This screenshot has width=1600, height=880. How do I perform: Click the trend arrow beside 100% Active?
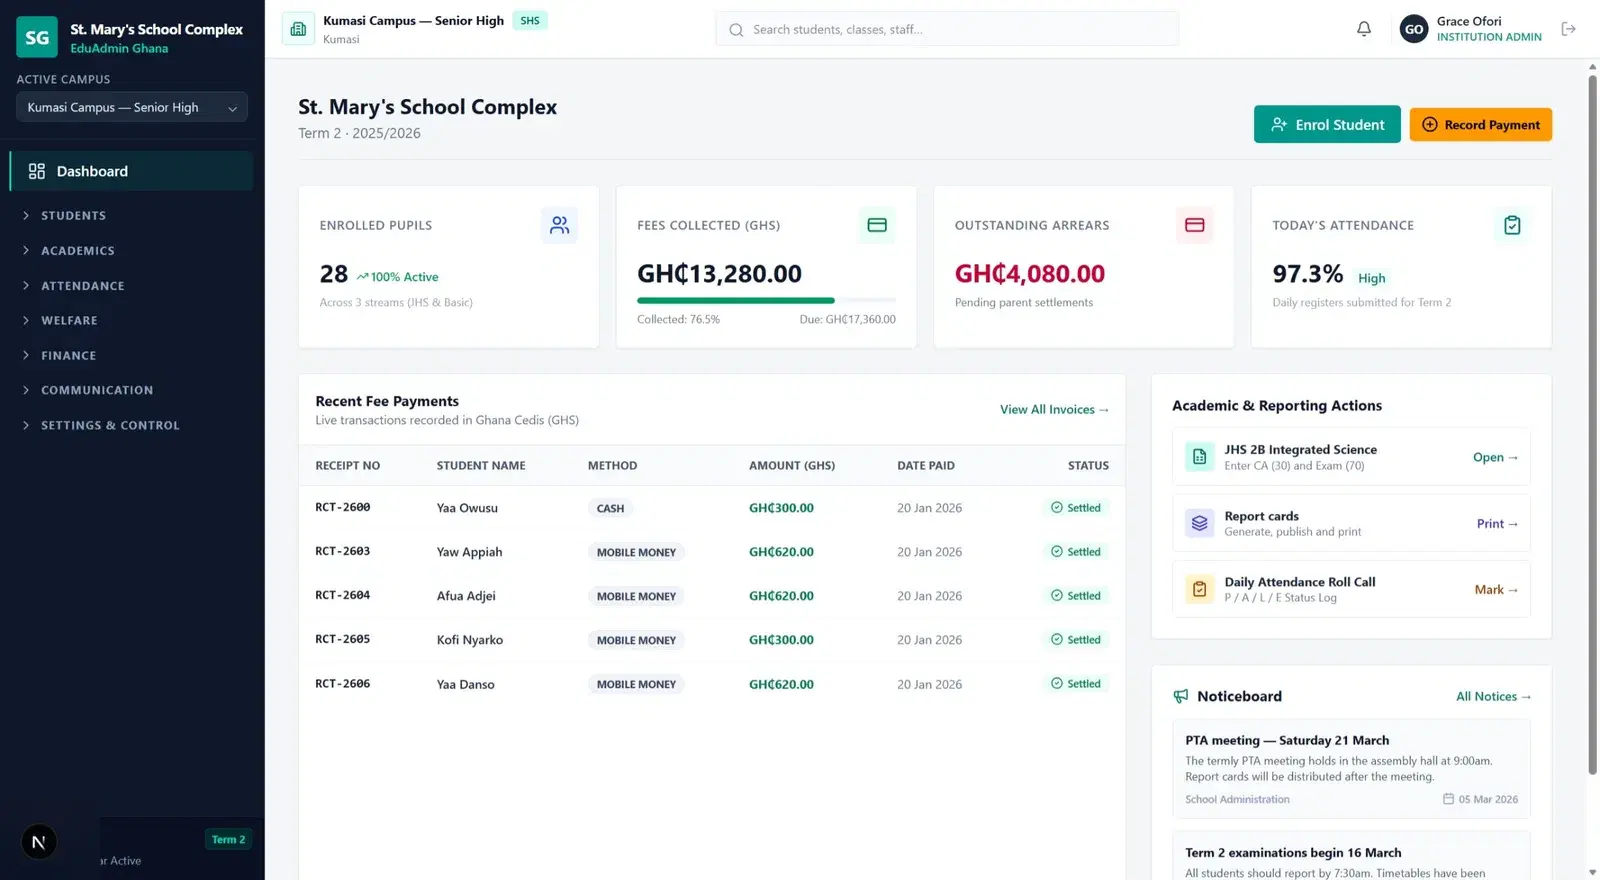(x=362, y=277)
